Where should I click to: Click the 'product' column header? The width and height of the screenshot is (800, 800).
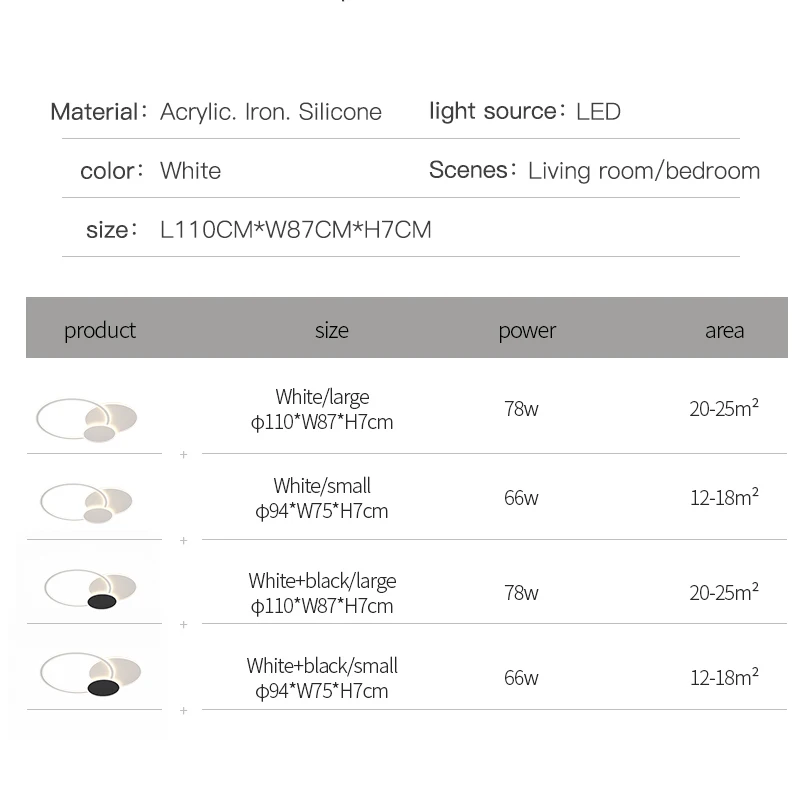pos(100,330)
